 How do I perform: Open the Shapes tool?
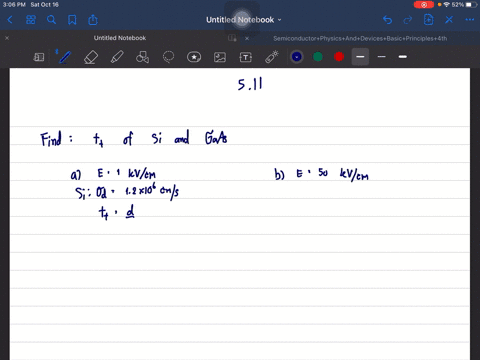142,57
